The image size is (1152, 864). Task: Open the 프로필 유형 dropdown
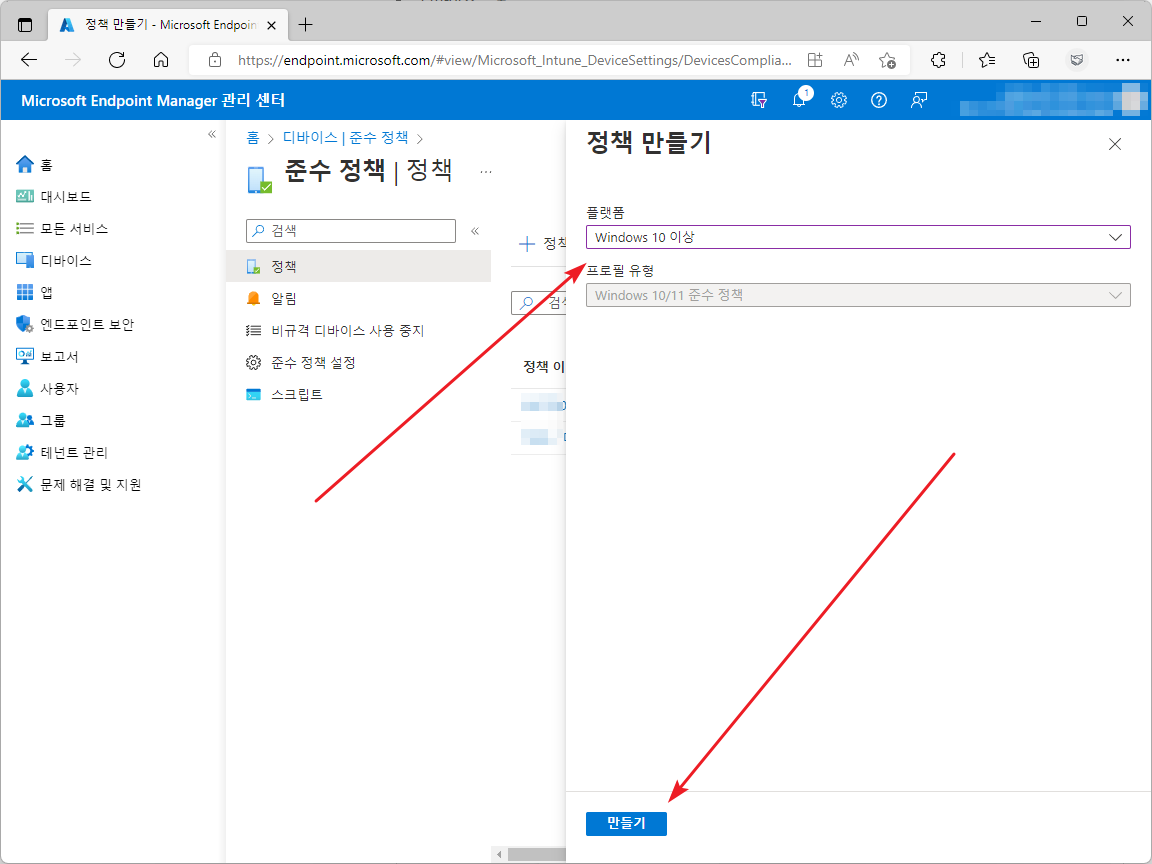(858, 295)
